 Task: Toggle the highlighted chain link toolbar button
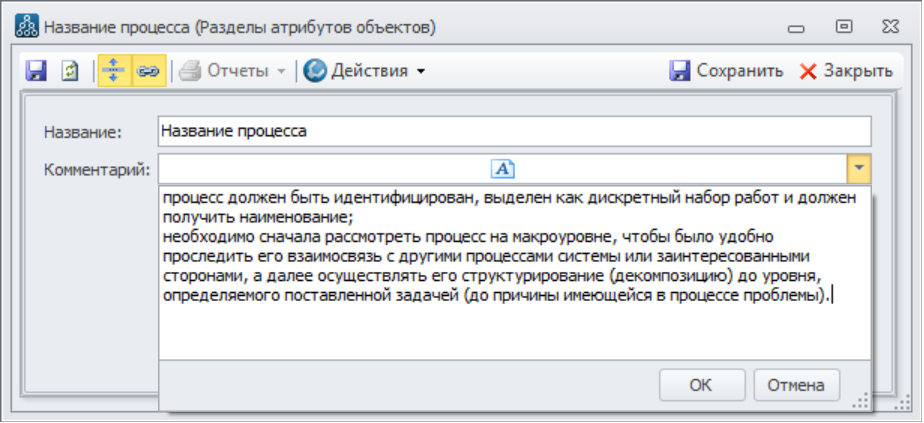pos(148,71)
